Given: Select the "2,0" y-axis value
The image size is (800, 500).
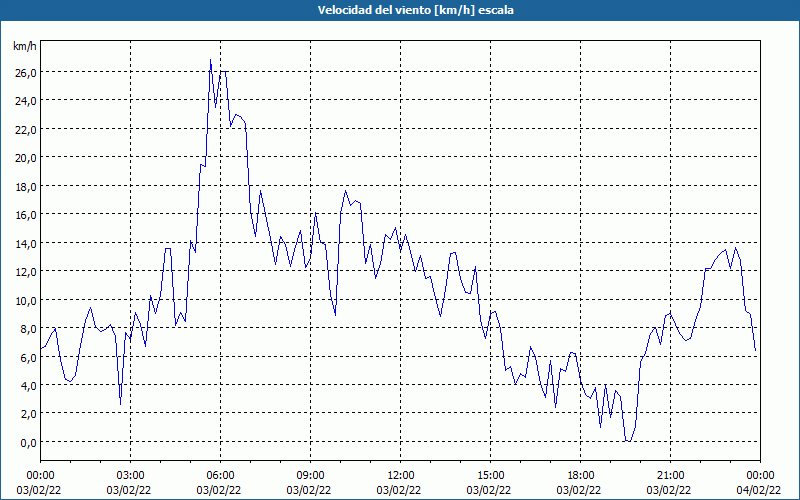Looking at the screenshot, I should [x=30, y=414].
